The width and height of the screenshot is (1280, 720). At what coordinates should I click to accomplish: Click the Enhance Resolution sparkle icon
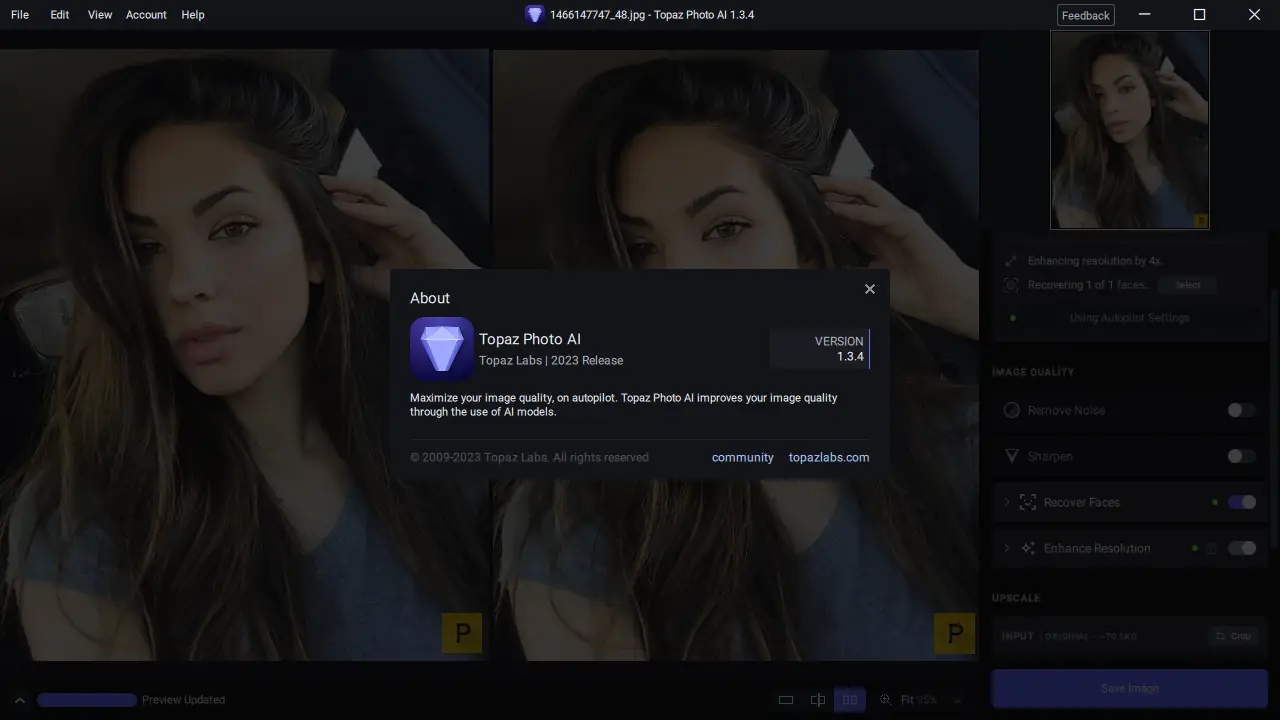[x=1027, y=548]
